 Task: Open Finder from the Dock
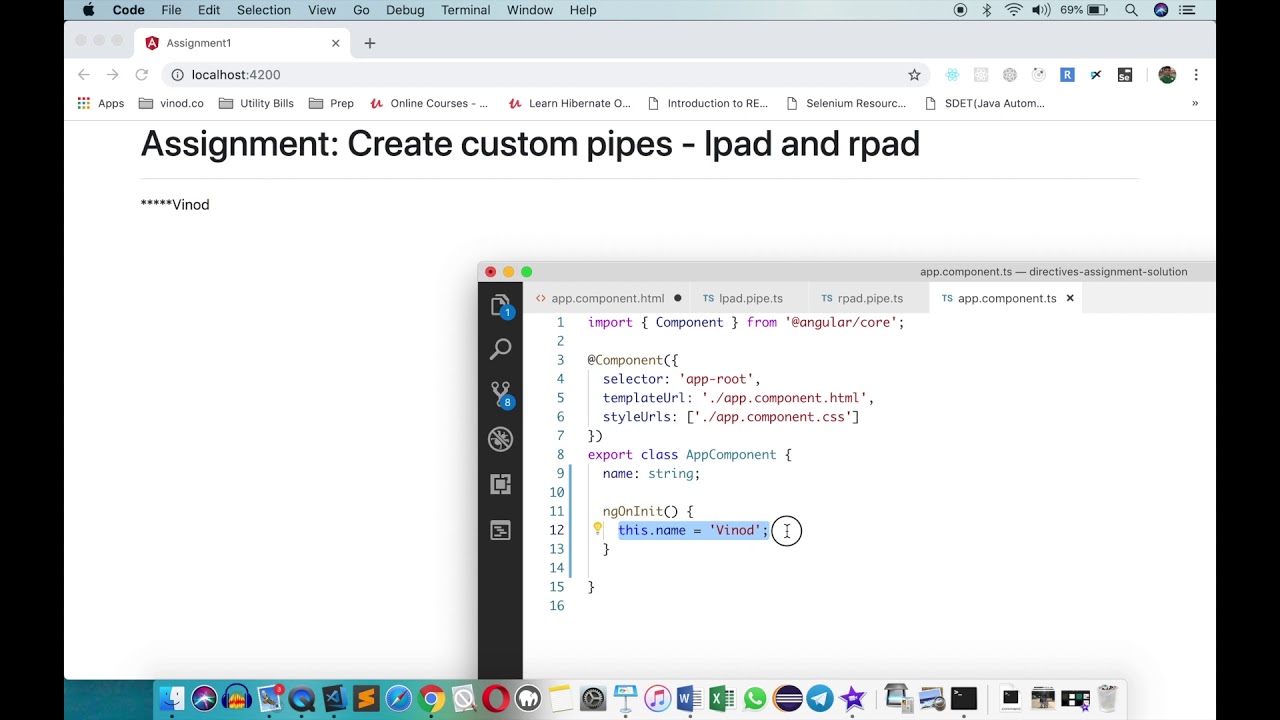172,698
